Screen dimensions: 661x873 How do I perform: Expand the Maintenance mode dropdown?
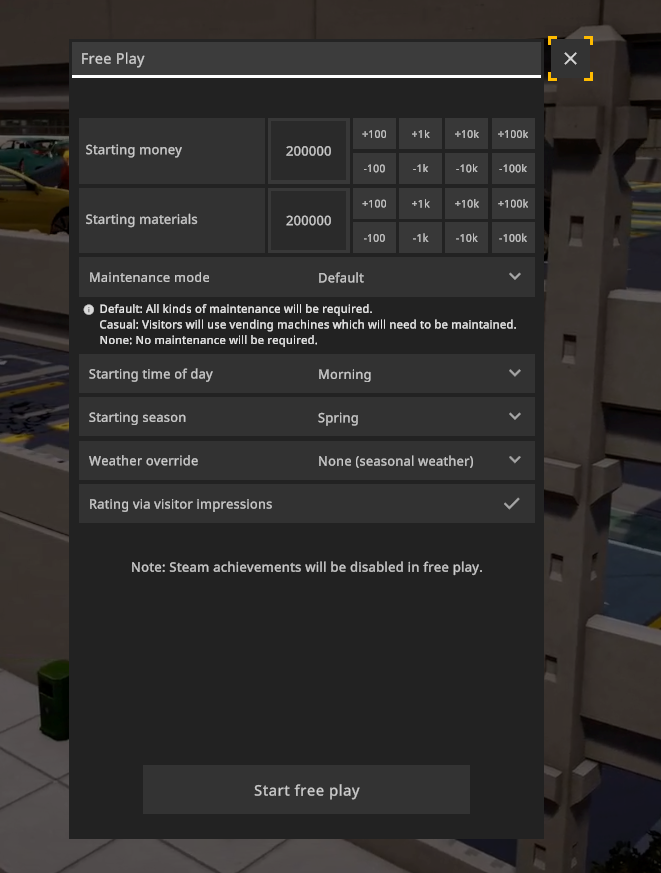pos(514,277)
